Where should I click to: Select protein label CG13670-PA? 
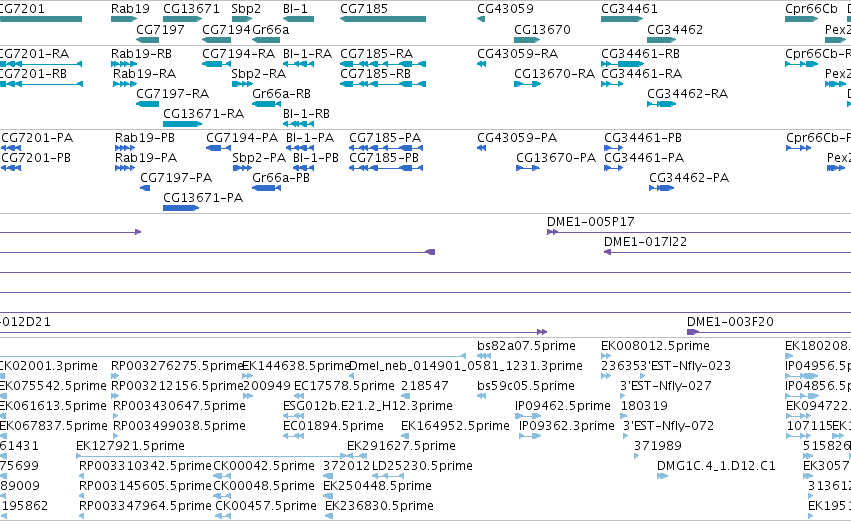point(556,158)
